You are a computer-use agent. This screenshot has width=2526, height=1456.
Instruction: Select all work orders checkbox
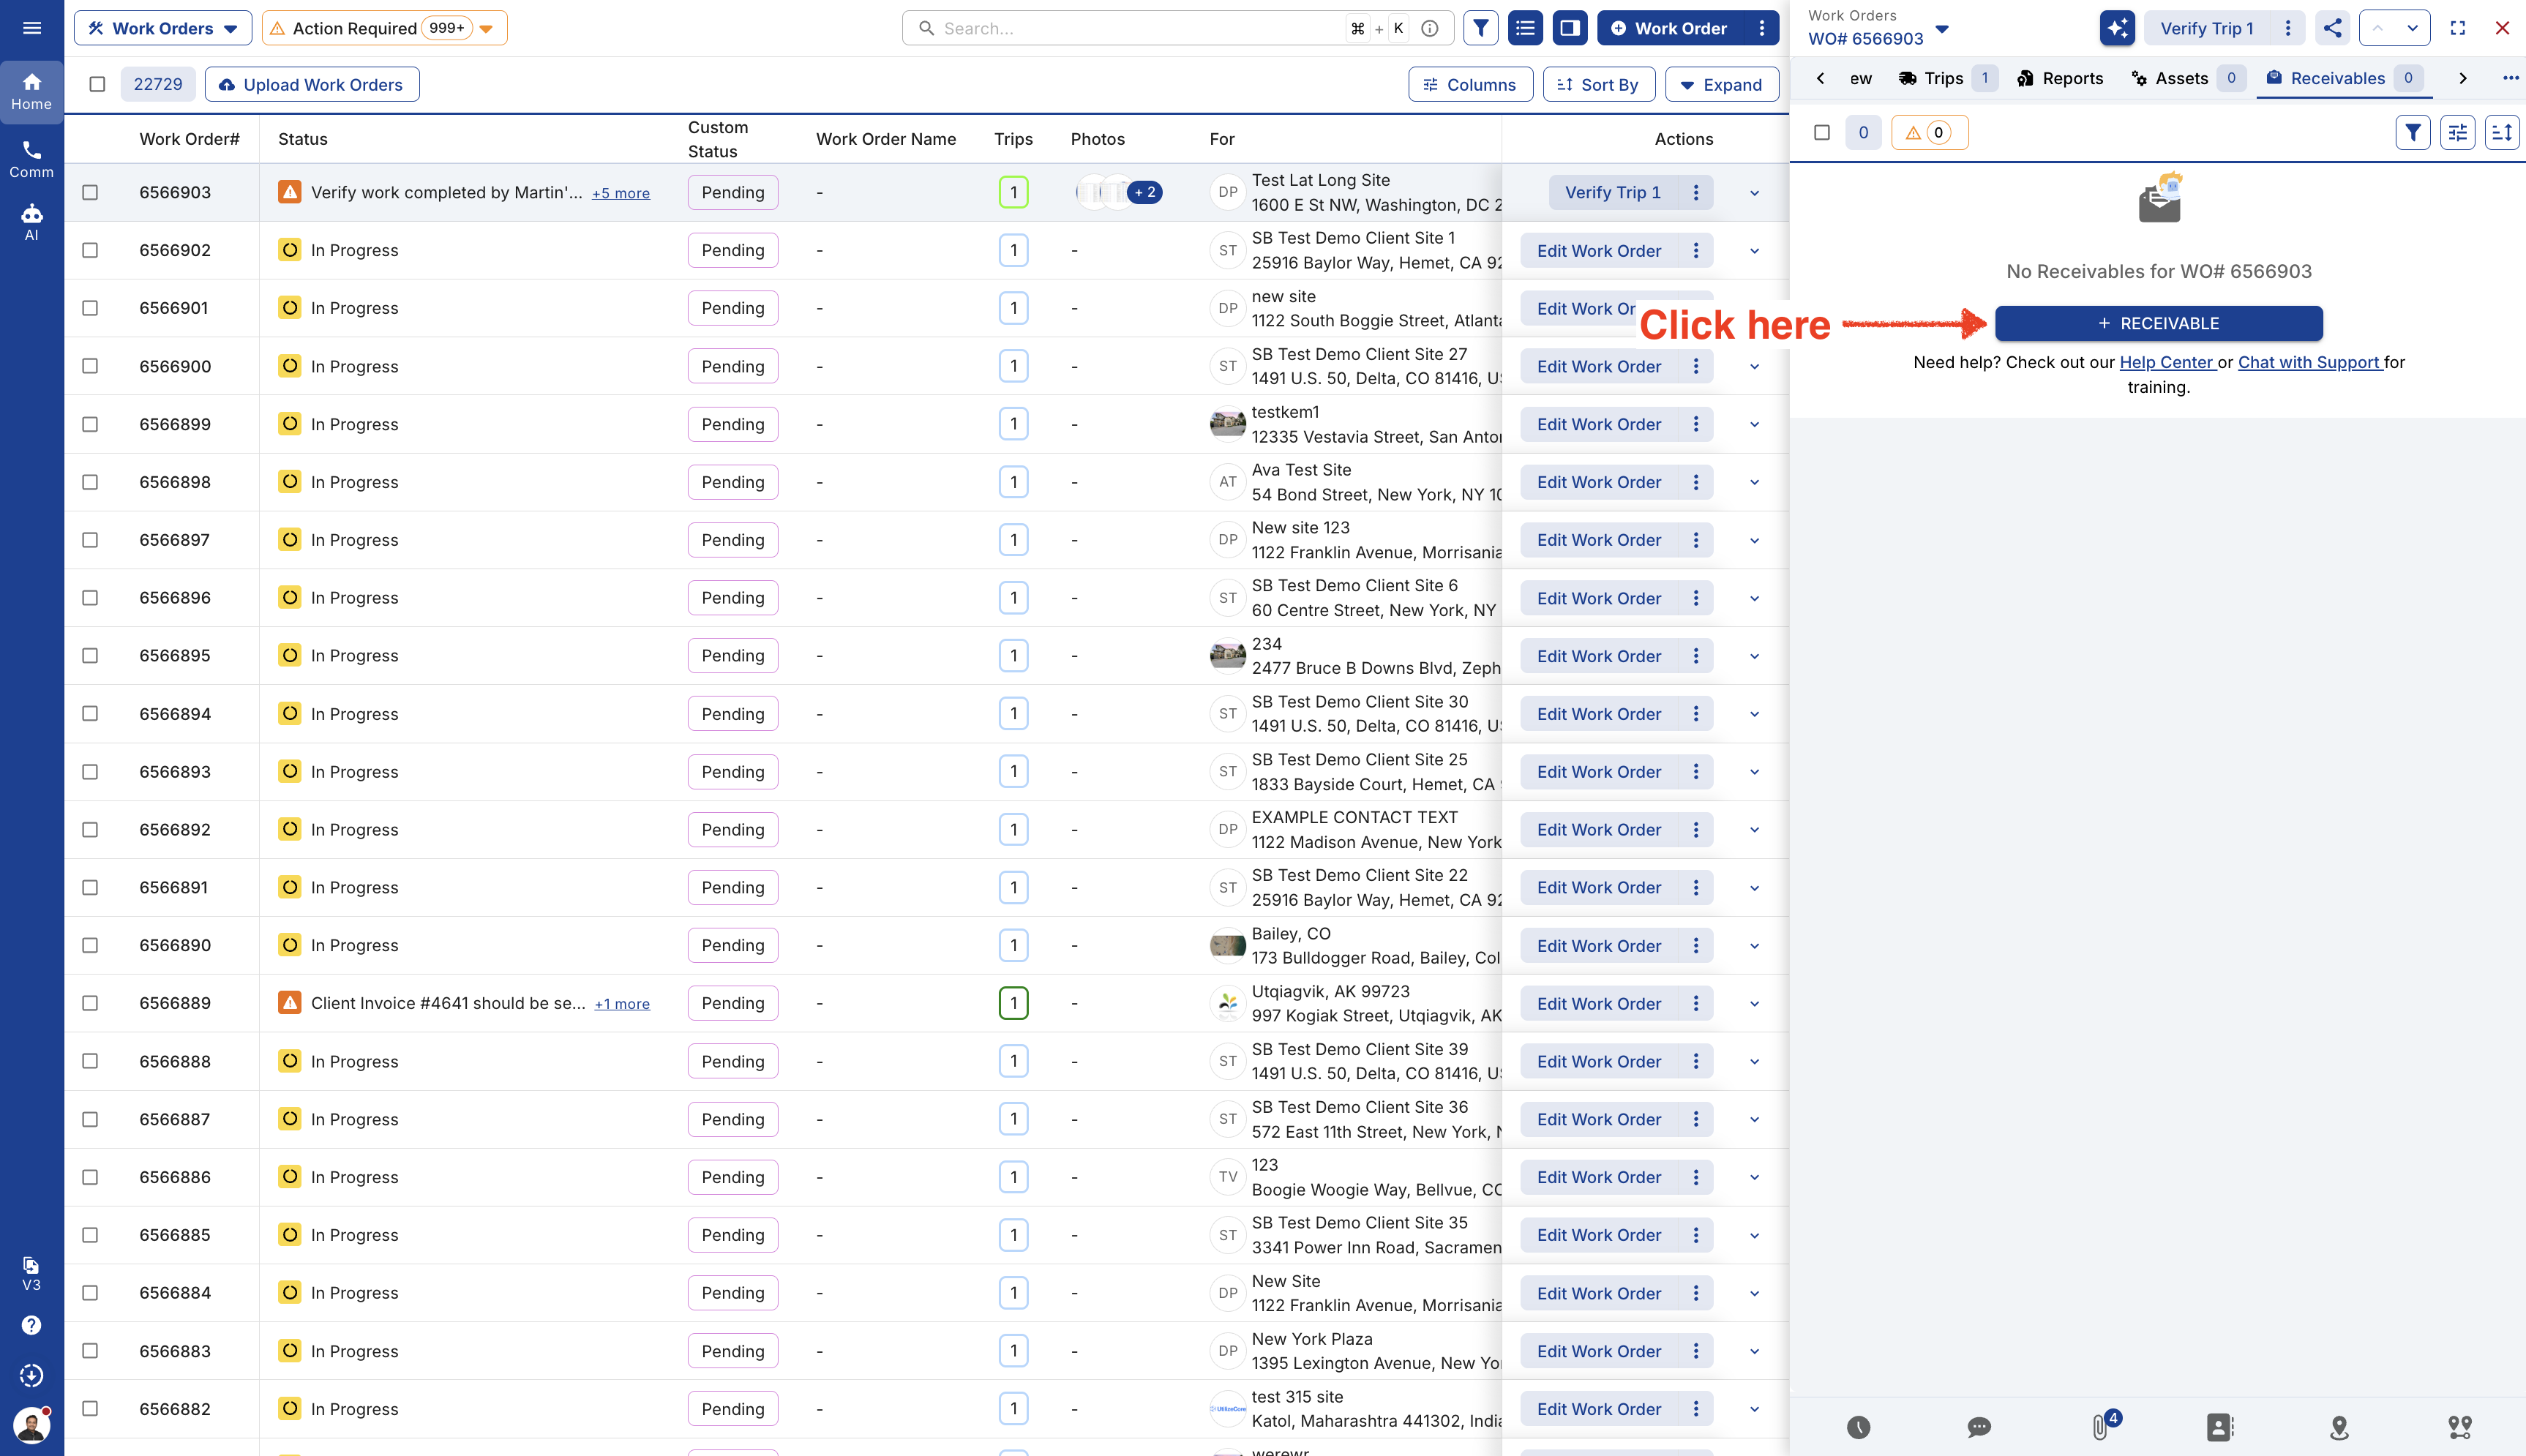click(97, 84)
